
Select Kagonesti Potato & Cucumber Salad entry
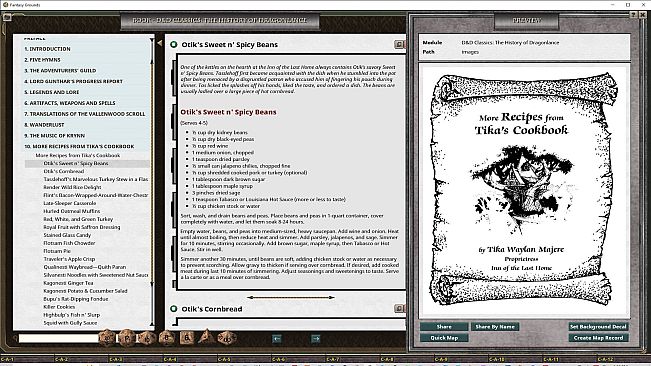click(x=85, y=291)
